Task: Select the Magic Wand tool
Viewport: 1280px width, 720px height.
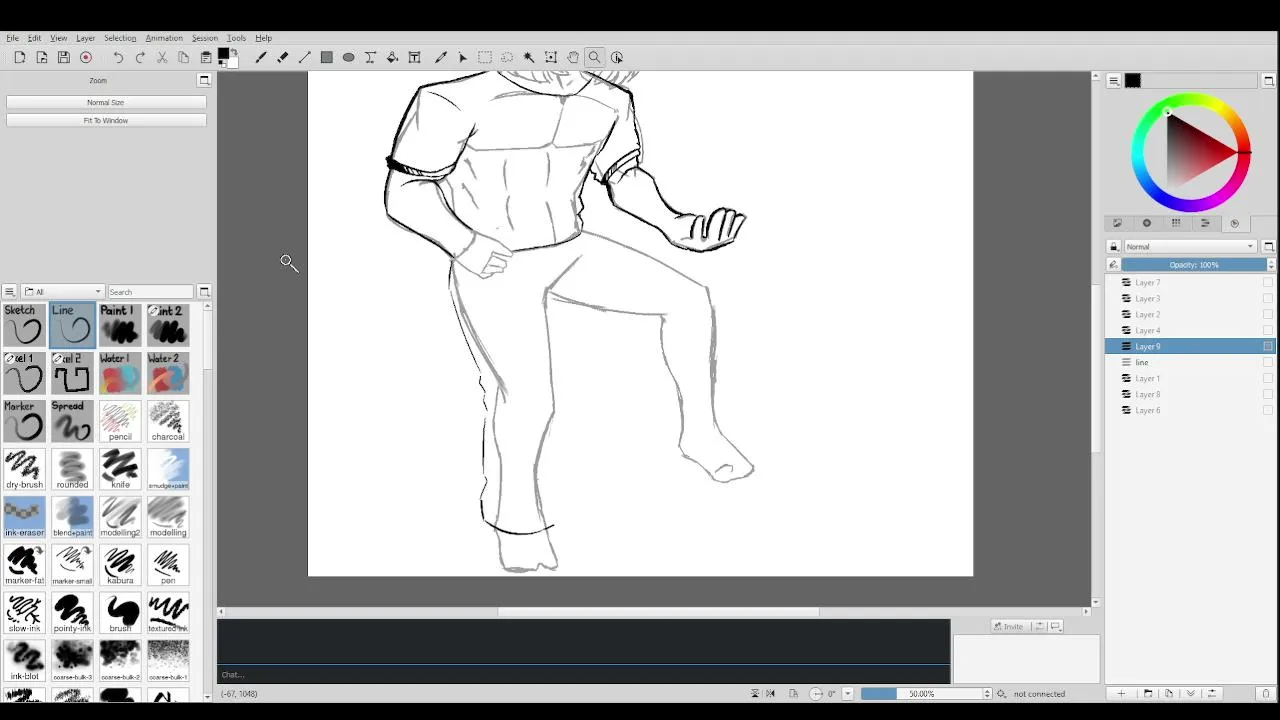Action: (529, 58)
